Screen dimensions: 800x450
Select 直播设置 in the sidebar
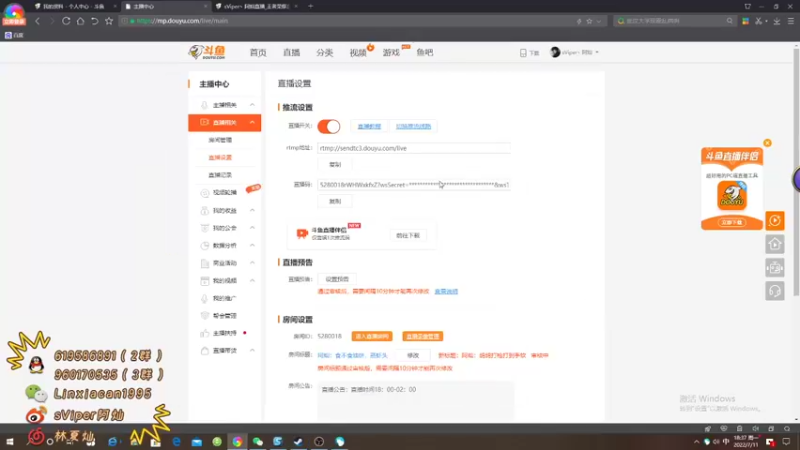point(220,157)
